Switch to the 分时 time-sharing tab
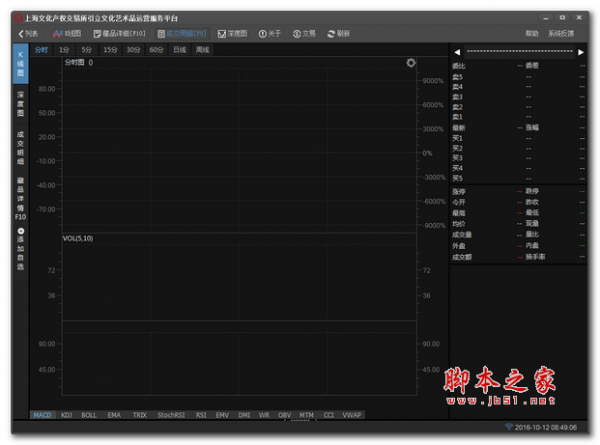Viewport: 600px width, 445px height. click(41, 50)
